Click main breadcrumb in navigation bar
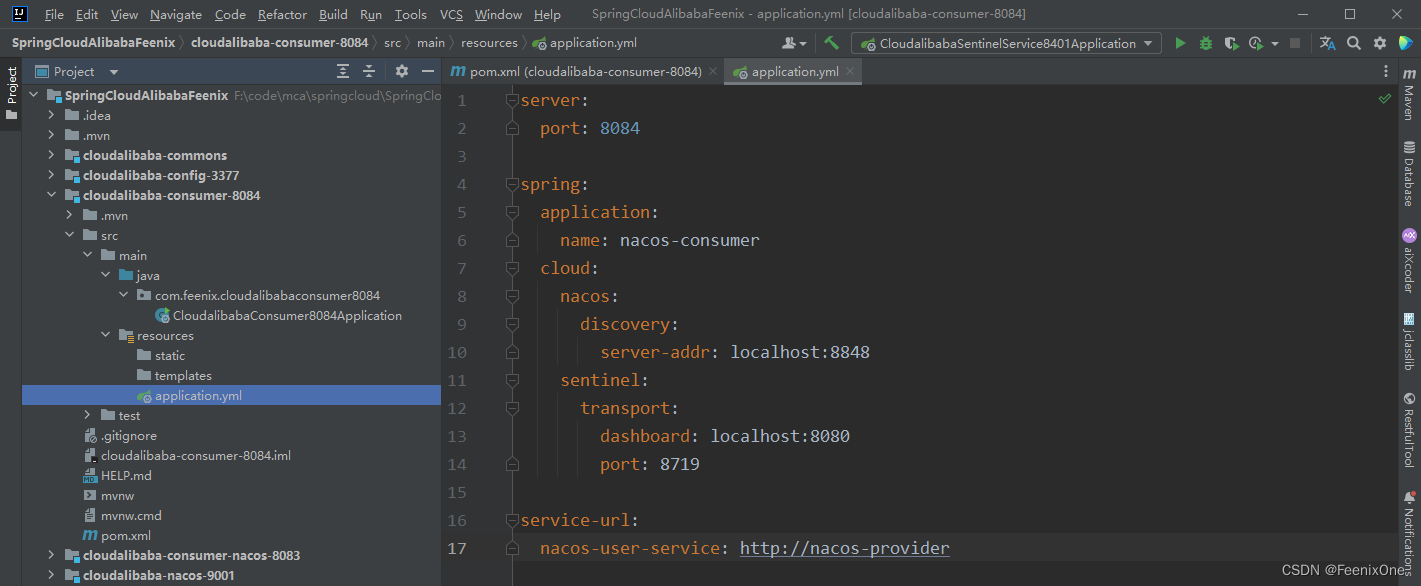The image size is (1421, 586). coord(431,43)
